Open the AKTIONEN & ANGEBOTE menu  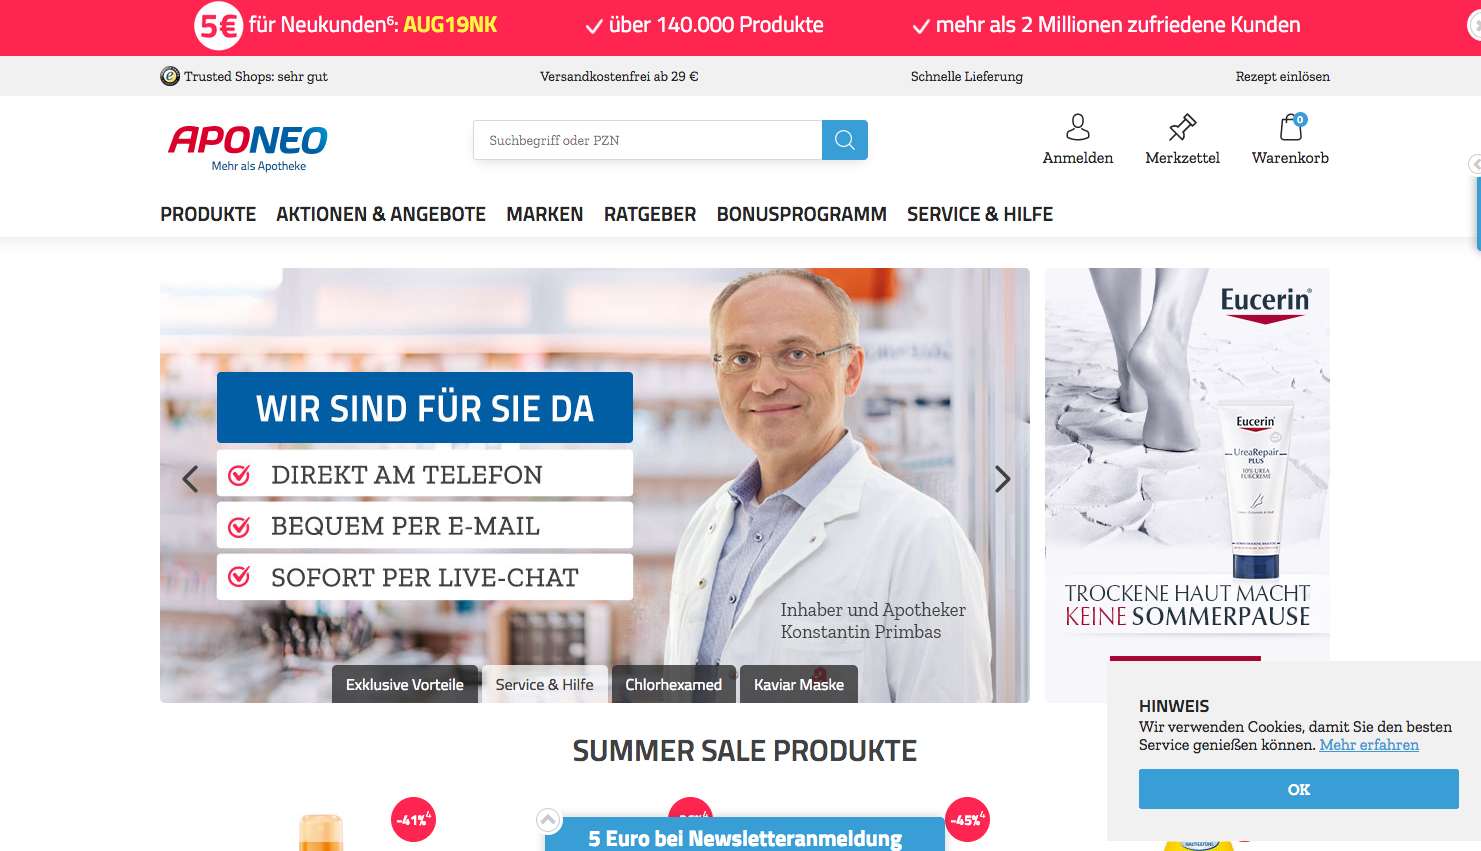[381, 214]
